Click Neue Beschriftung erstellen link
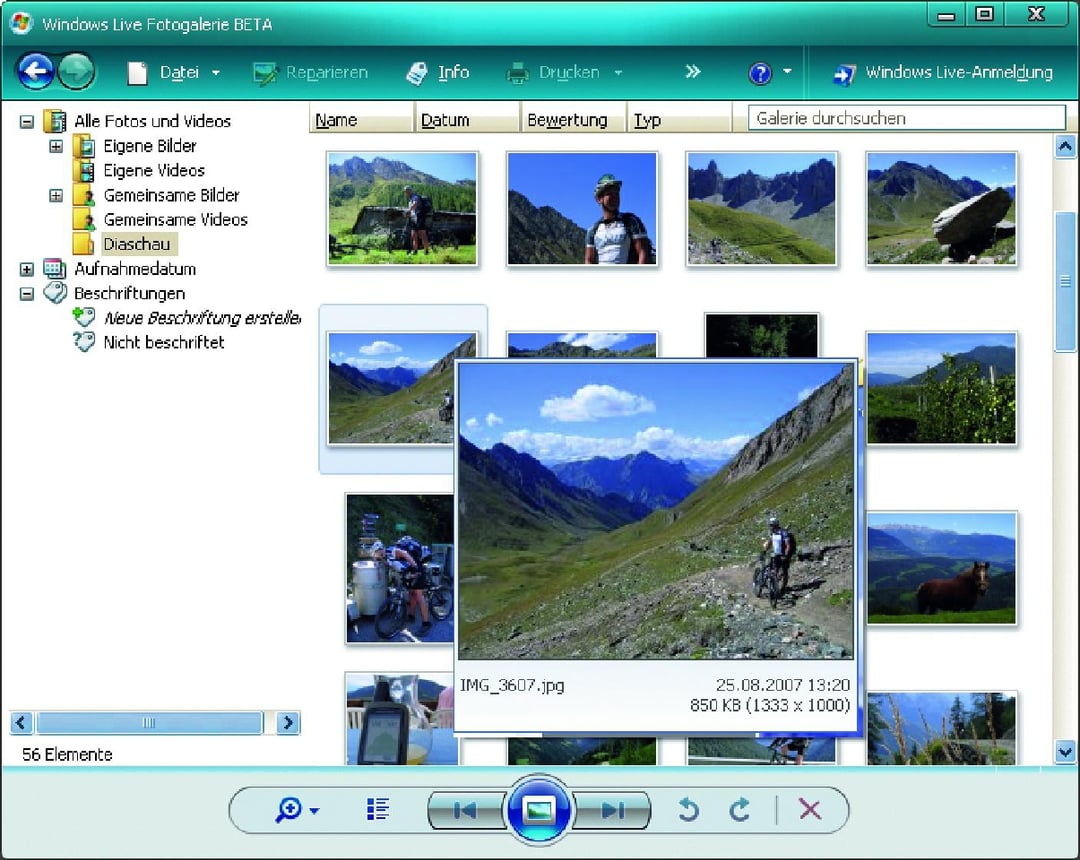The height and width of the screenshot is (860, 1080). click(201, 318)
